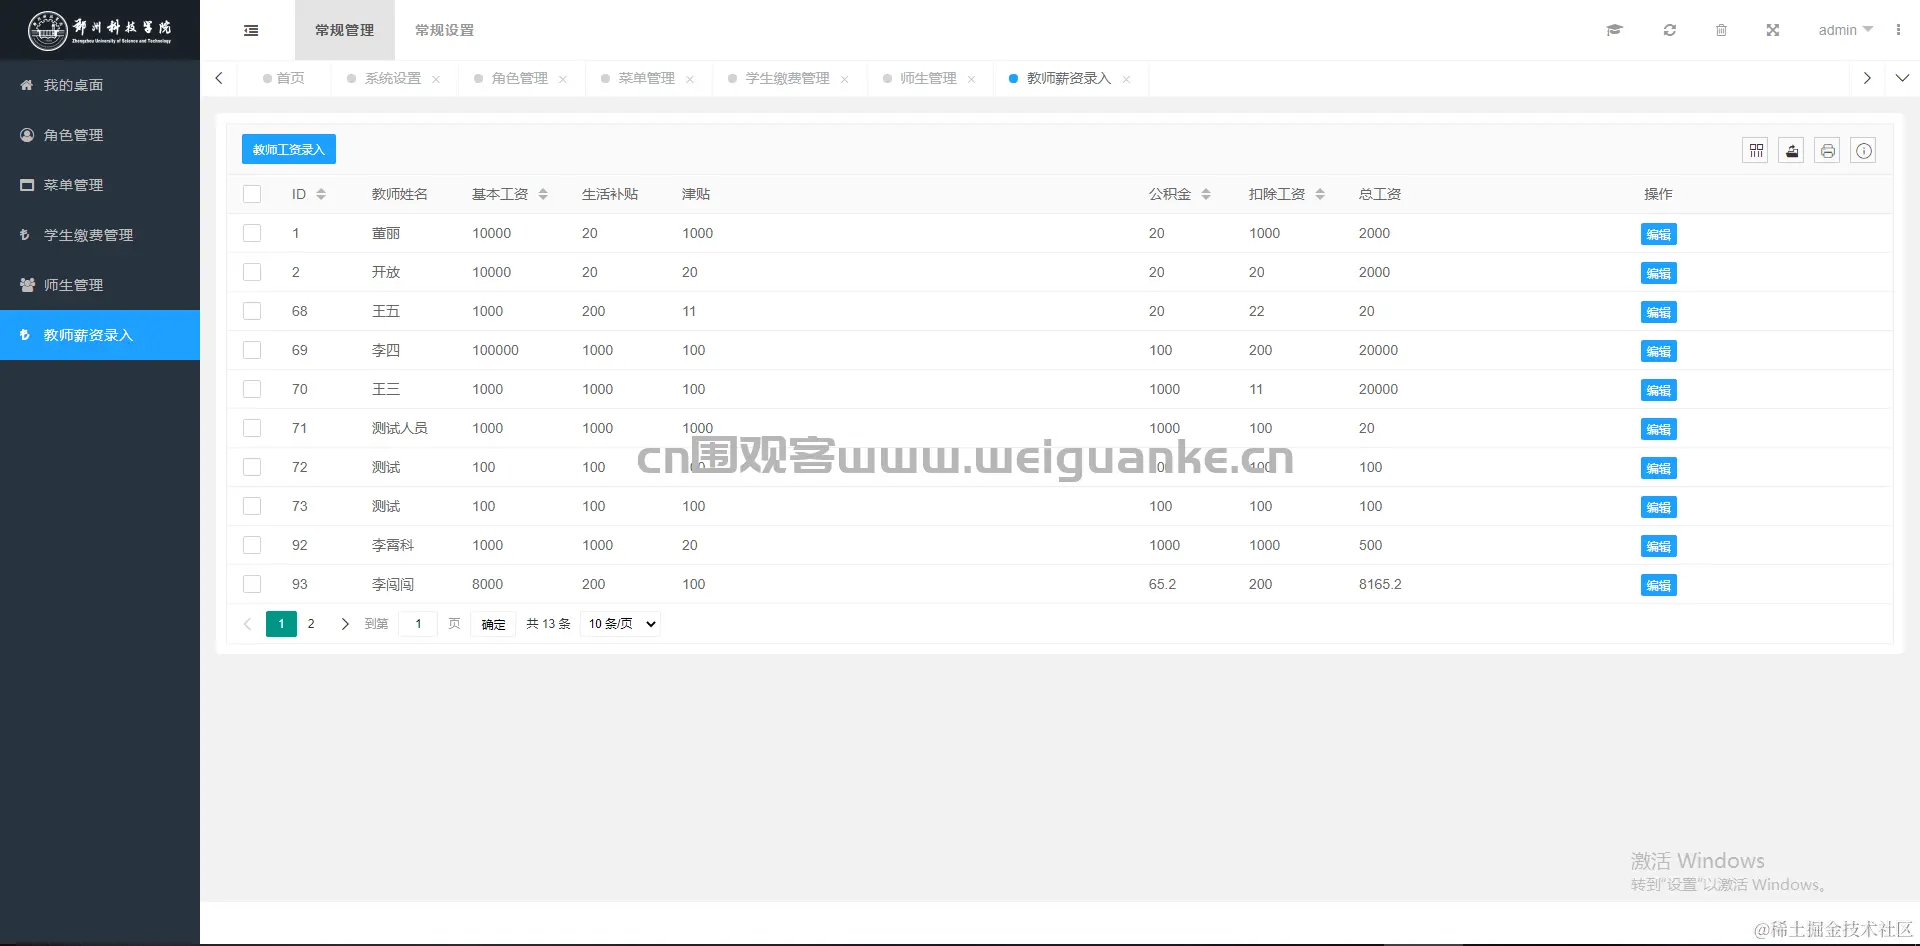1920x946 pixels.
Task: Collapse the sidebar with the menu-fold icon
Action: (x=251, y=30)
